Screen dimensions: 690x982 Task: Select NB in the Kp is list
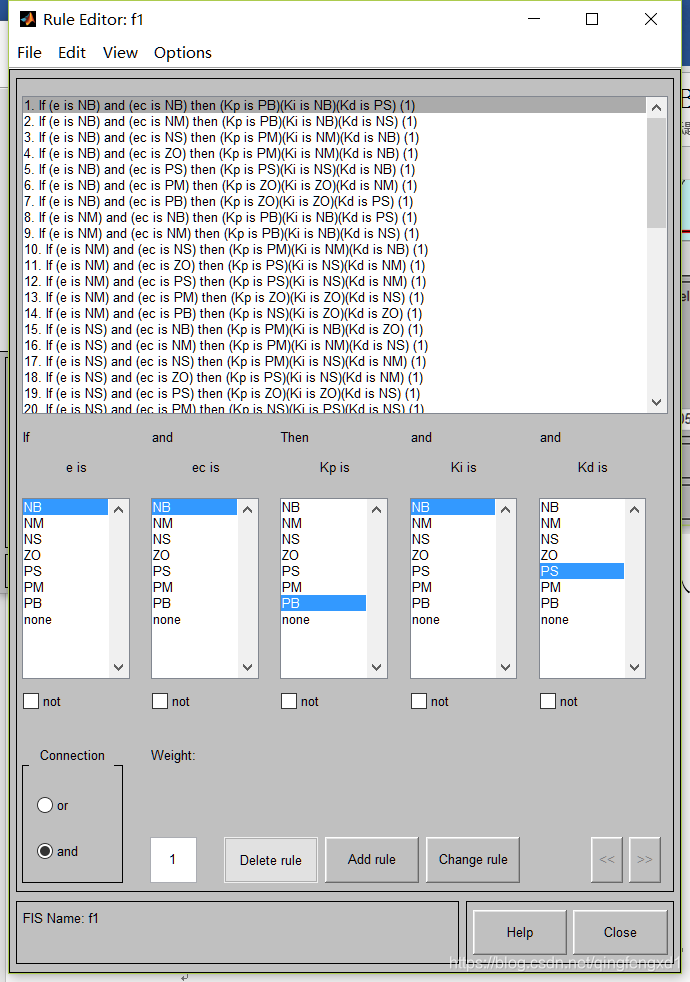[x=323, y=507]
